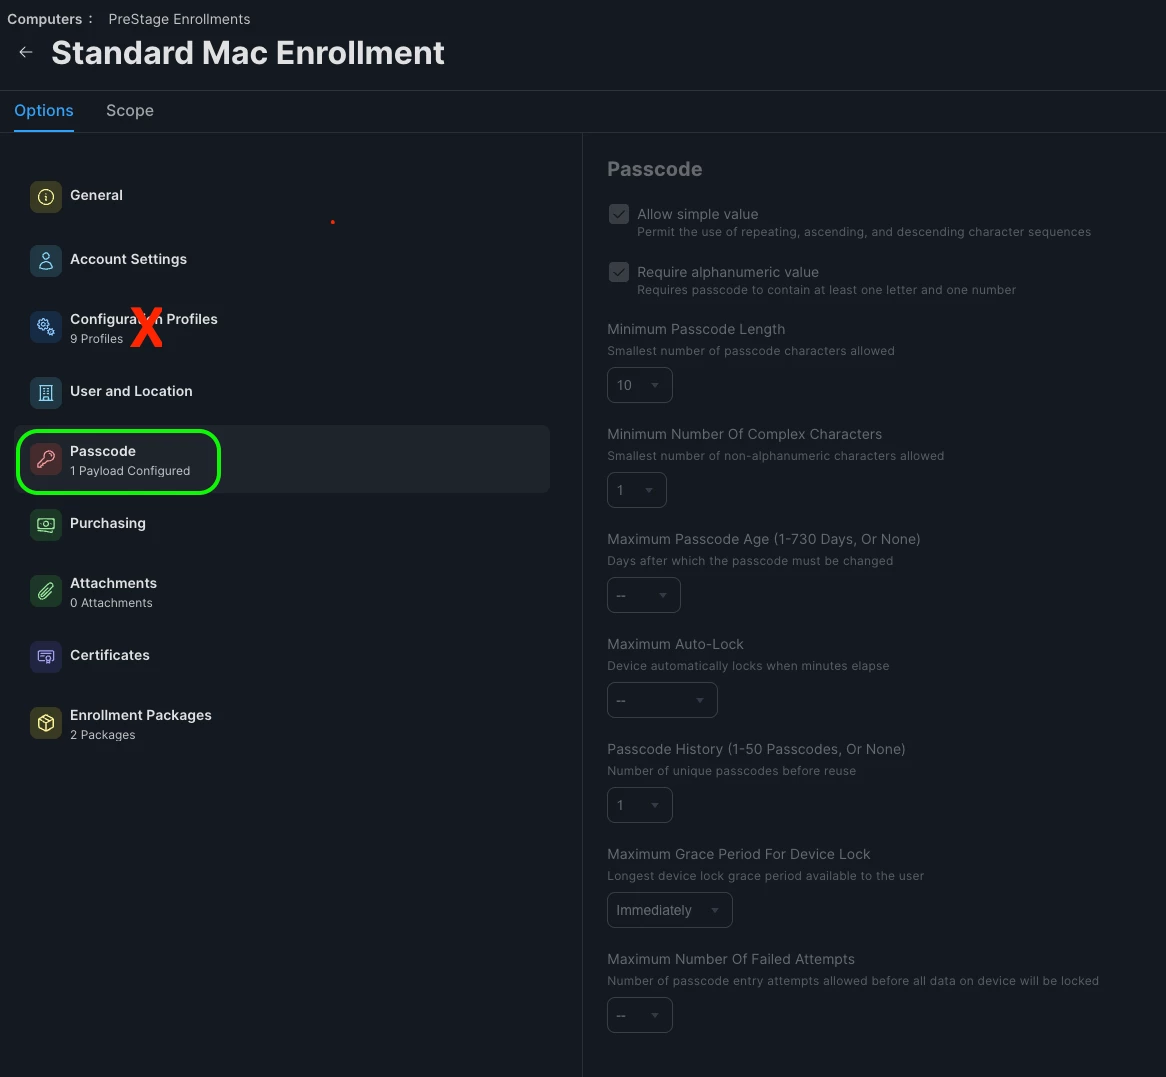Click the Attachments paperclip icon
The height and width of the screenshot is (1077, 1166).
pyautogui.click(x=46, y=591)
